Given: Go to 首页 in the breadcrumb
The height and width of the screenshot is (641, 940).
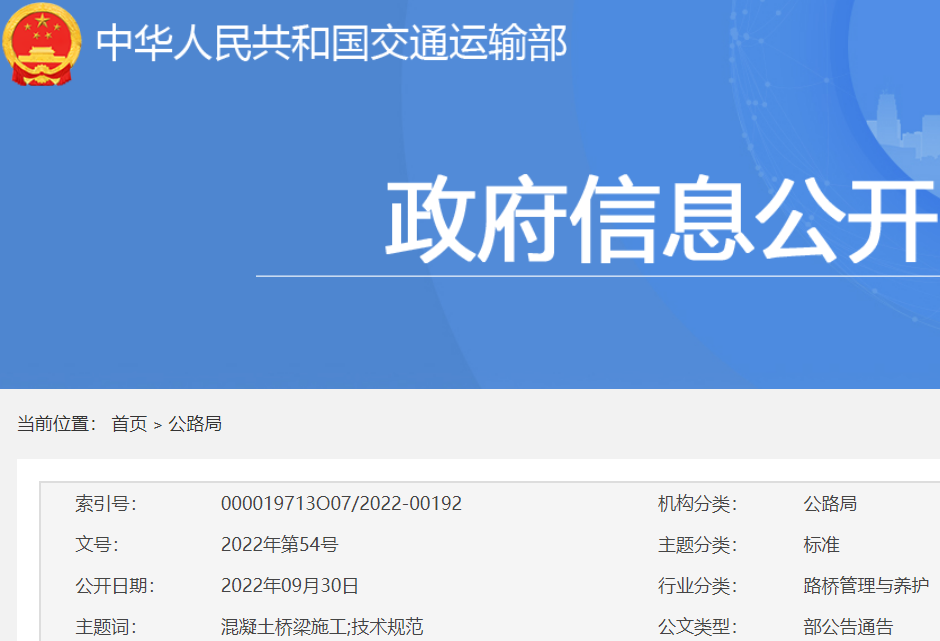Looking at the screenshot, I should pos(129,424).
